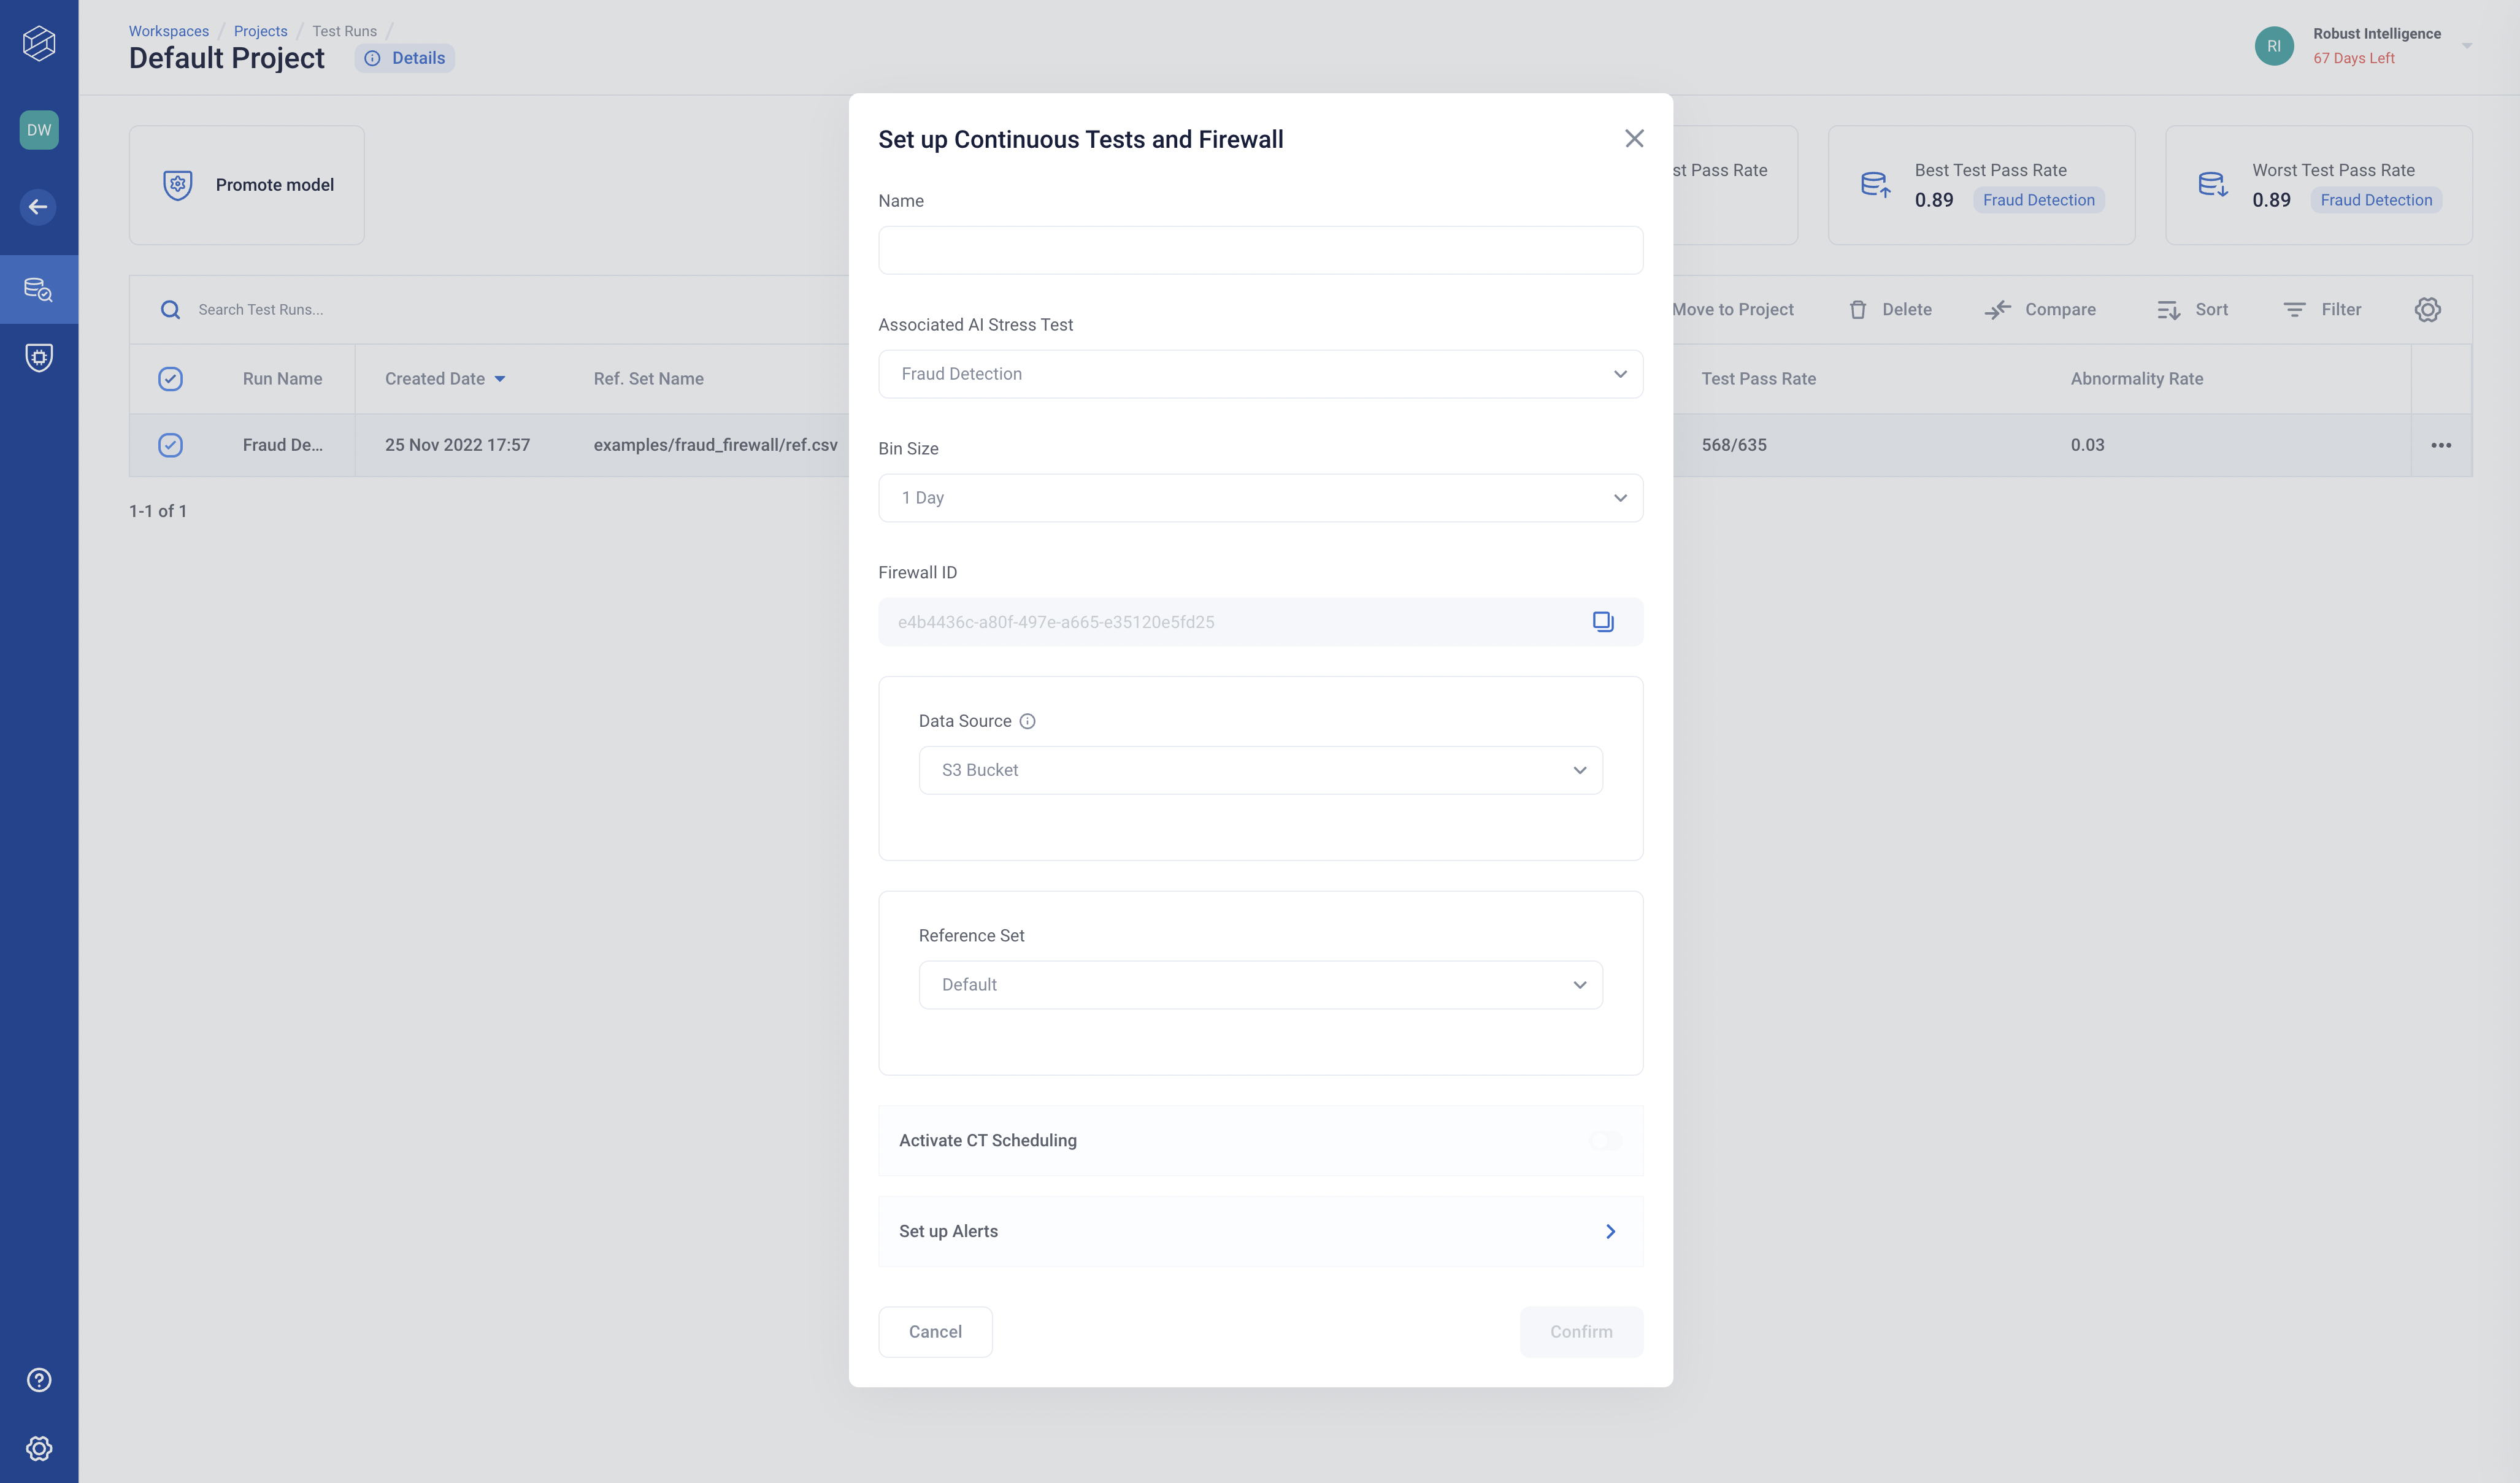Click into the Name input field
Viewport: 2520px width, 1483px height.
pyautogui.click(x=1260, y=250)
